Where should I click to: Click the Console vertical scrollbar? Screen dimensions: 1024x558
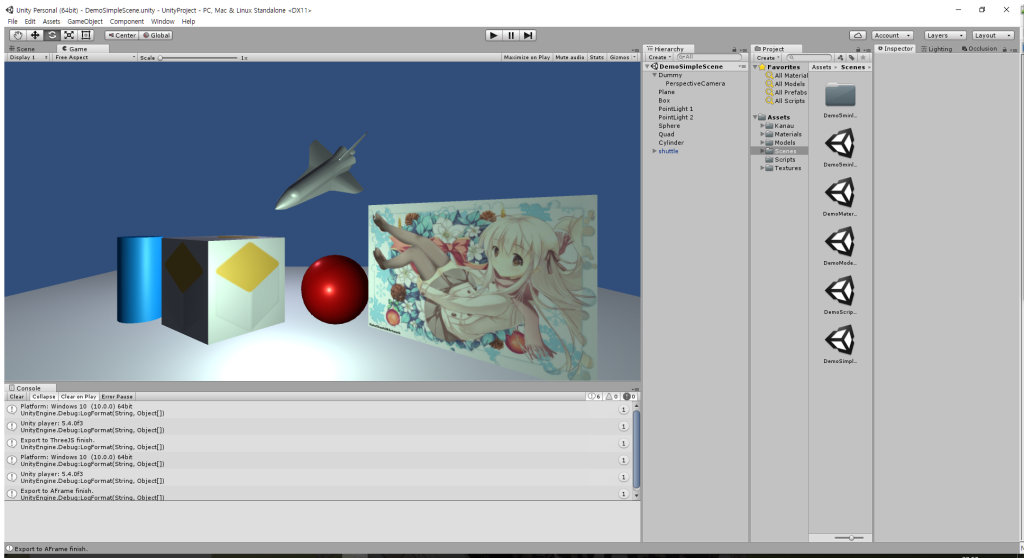[x=636, y=451]
